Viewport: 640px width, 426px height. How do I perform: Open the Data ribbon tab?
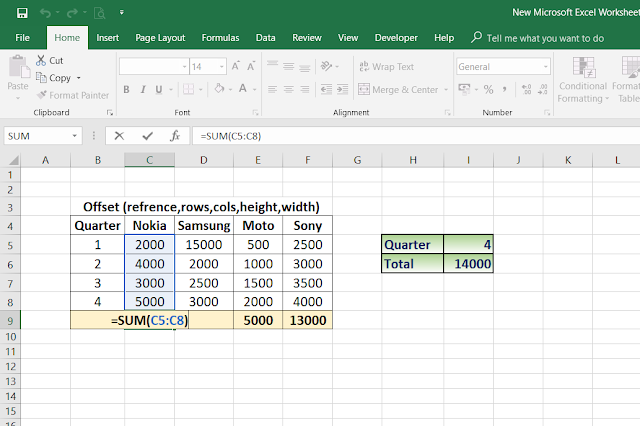tap(265, 38)
